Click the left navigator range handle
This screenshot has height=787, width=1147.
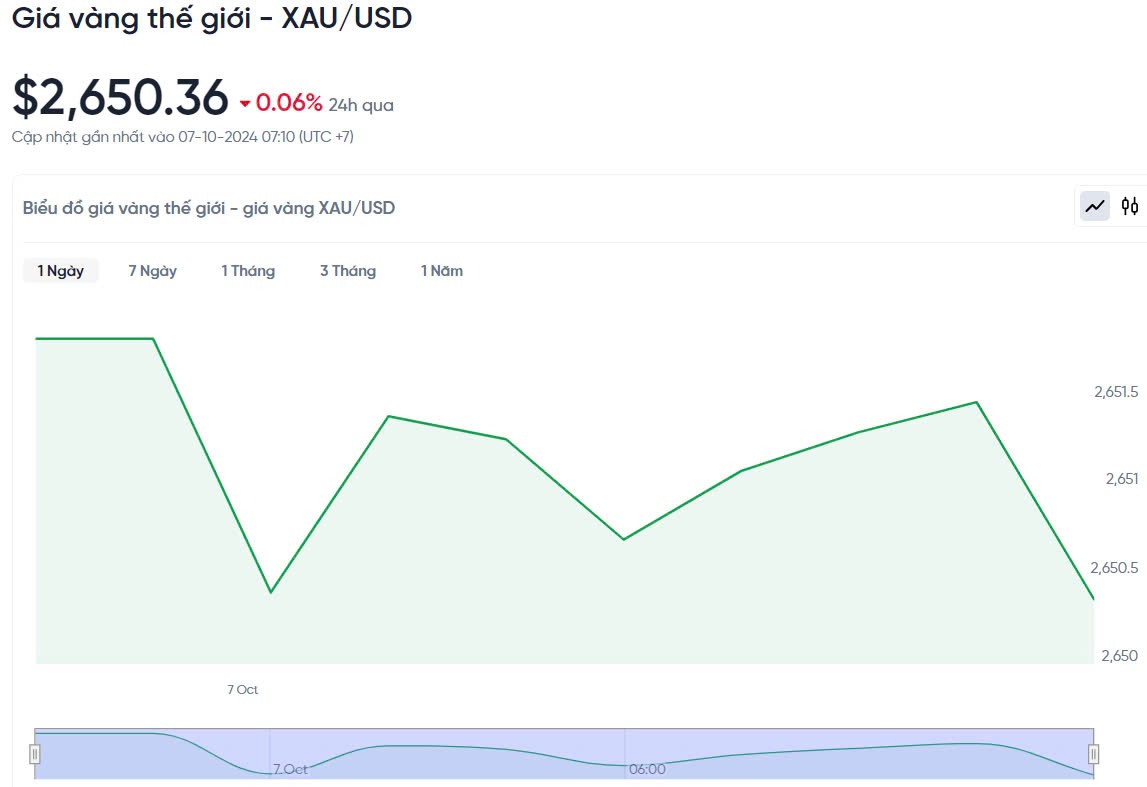pos(35,754)
